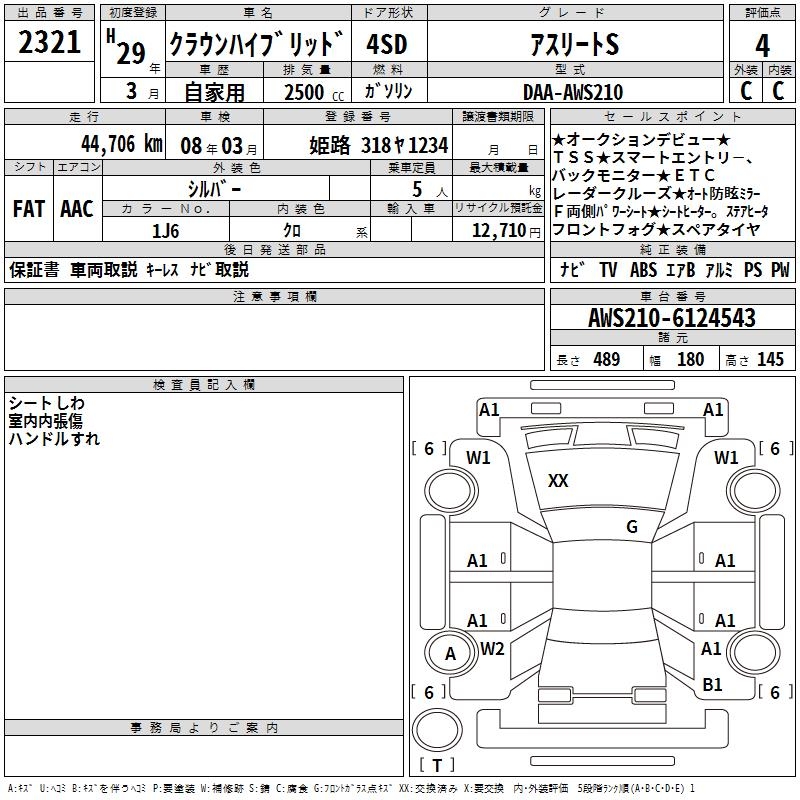Select sales point line オークションデビュー
The image size is (800, 800).
coord(641,140)
